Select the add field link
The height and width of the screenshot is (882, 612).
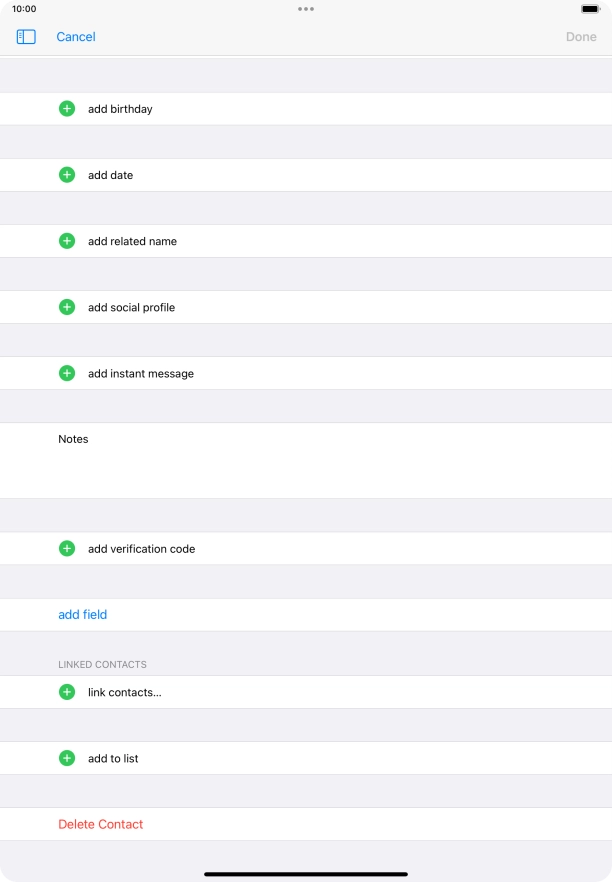pyautogui.click(x=83, y=614)
